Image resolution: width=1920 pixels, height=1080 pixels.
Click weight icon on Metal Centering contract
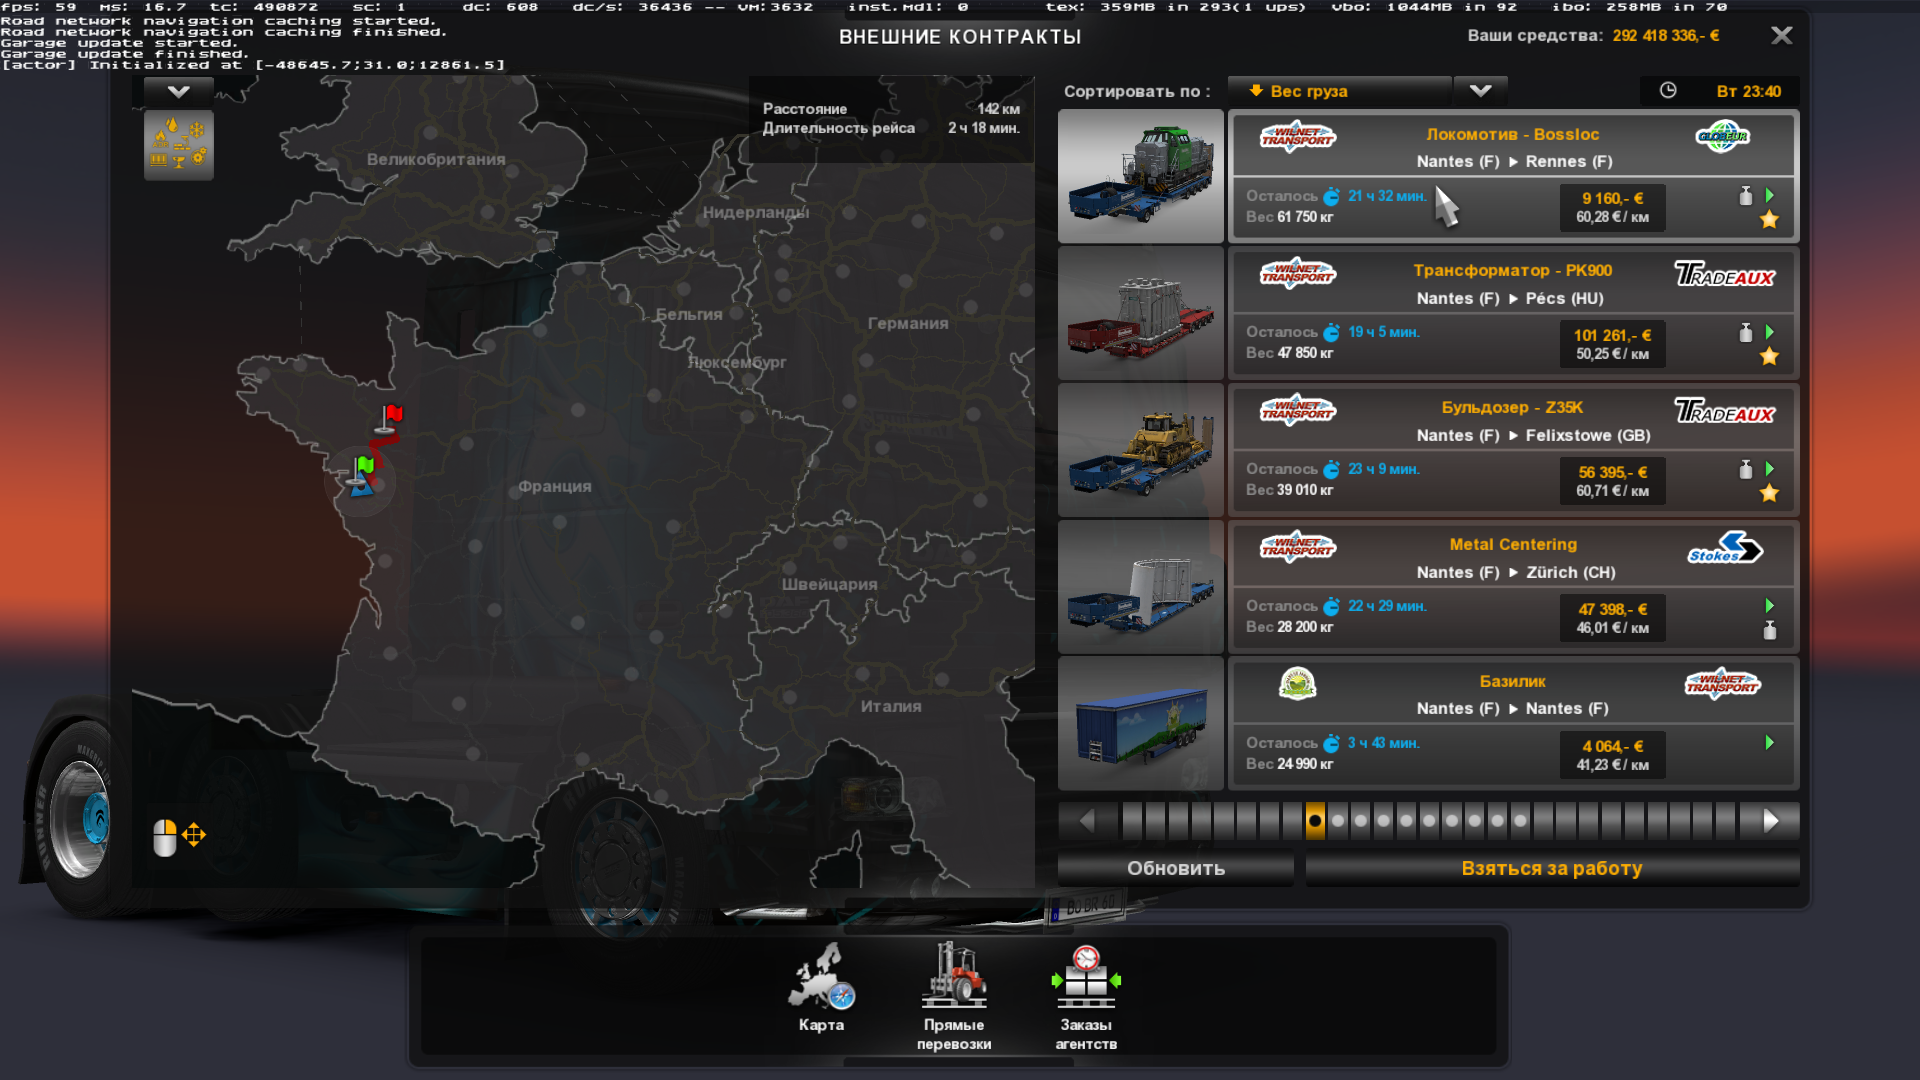click(1770, 630)
